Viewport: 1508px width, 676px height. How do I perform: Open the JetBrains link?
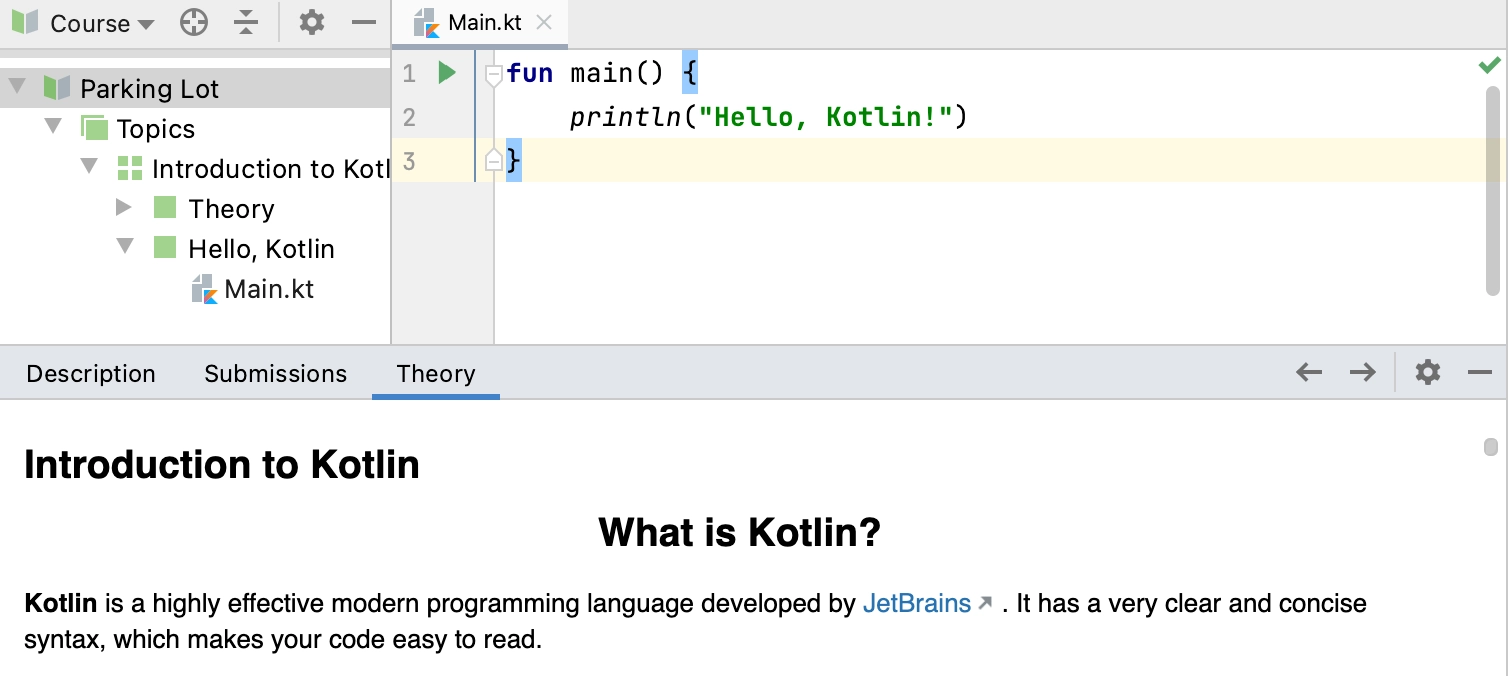click(917, 603)
